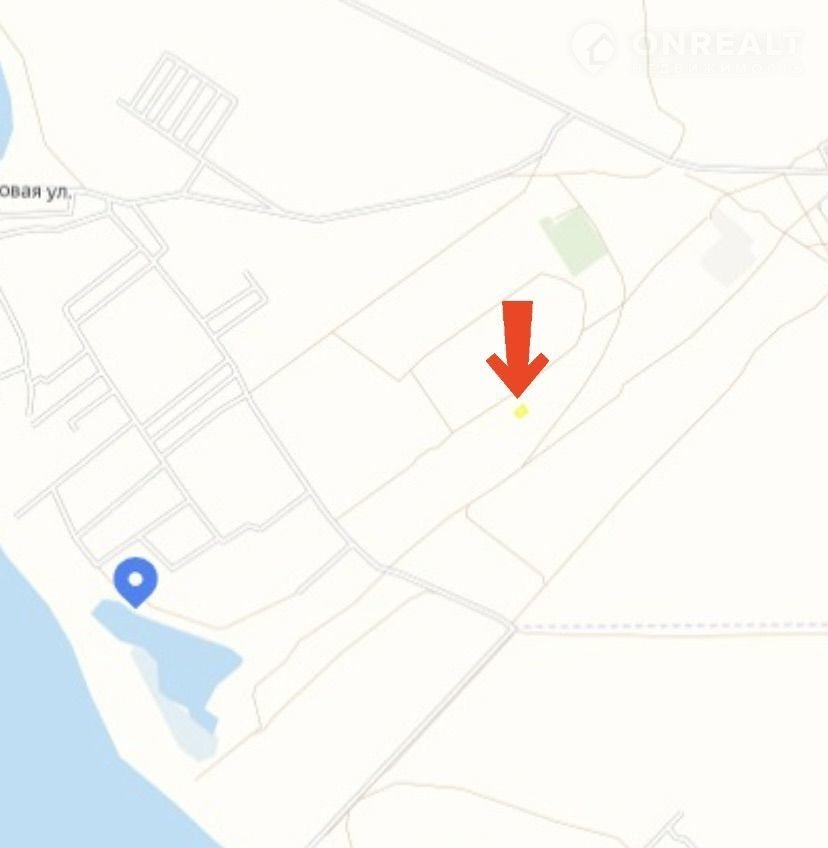The height and width of the screenshot is (848, 828).
Task: Select the U-shaped dead-end street in the left district
Action: point(237,303)
